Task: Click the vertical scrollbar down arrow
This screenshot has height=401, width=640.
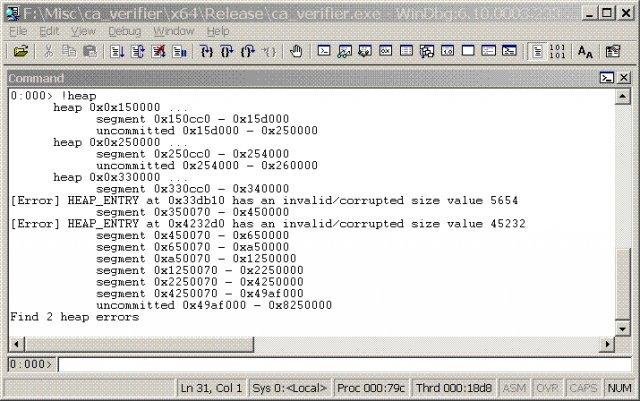Action: tap(622, 329)
